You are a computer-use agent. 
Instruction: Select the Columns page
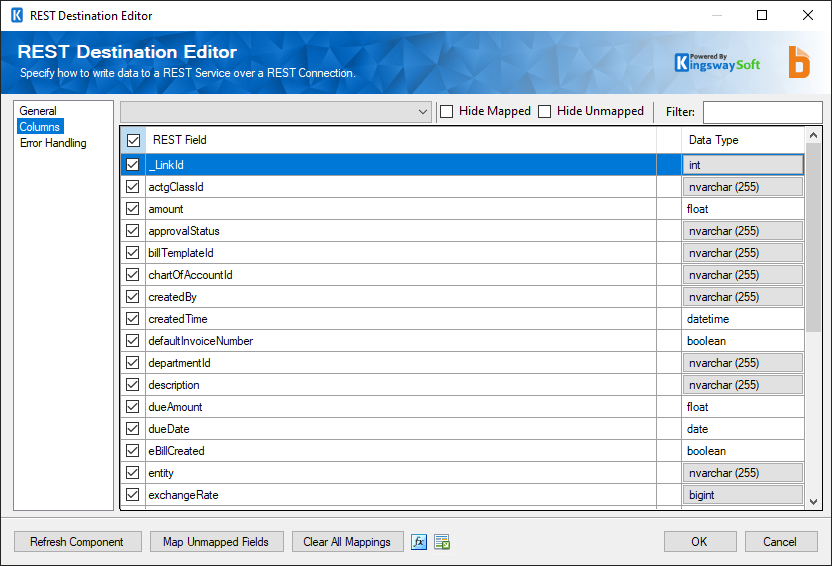(40, 127)
